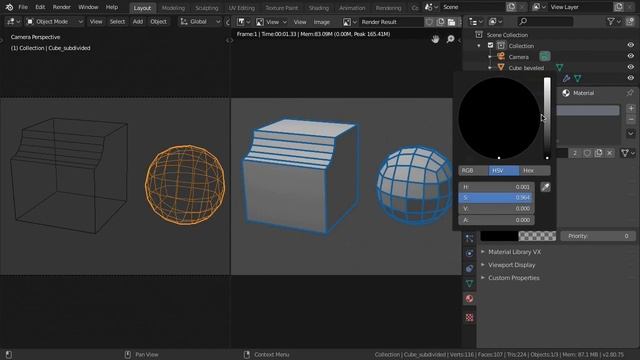The image size is (640, 360).
Task: Toggle the Collection exclude checkbox
Action: coord(491,46)
